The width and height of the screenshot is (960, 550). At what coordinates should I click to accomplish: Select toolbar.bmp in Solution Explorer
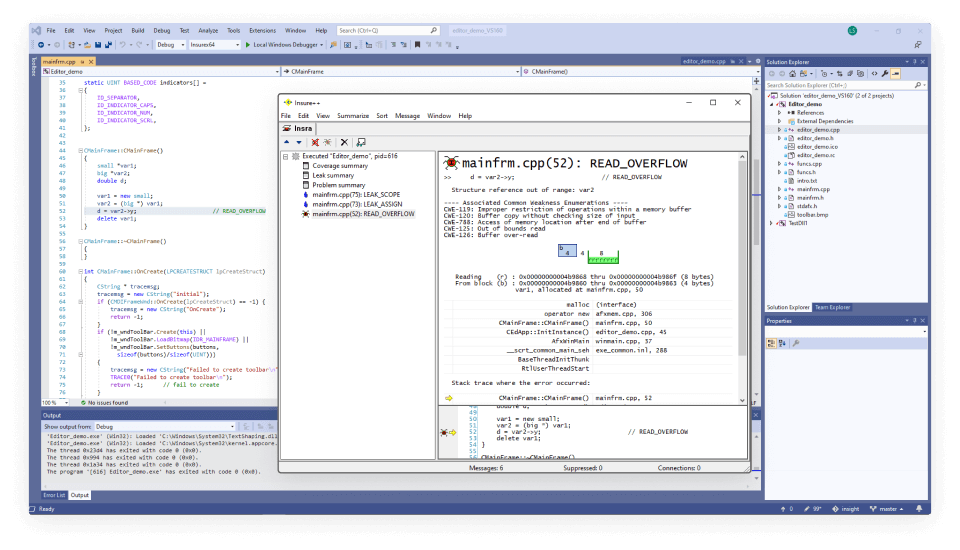[x=812, y=215]
